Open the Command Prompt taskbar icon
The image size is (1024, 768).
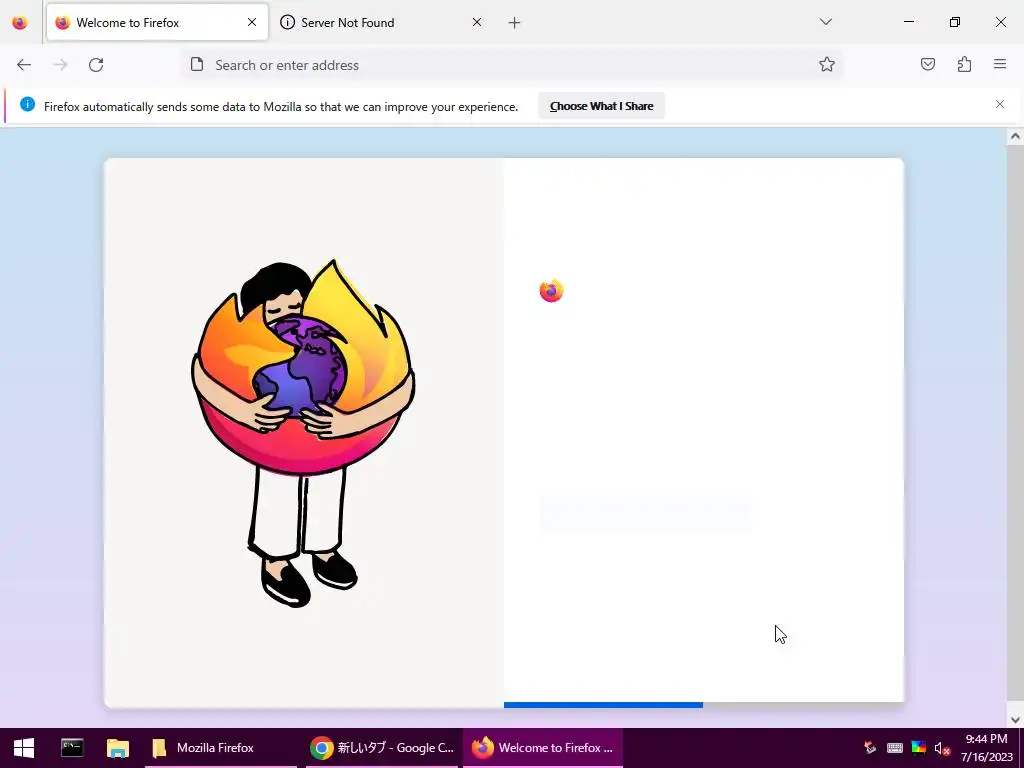[72, 748]
